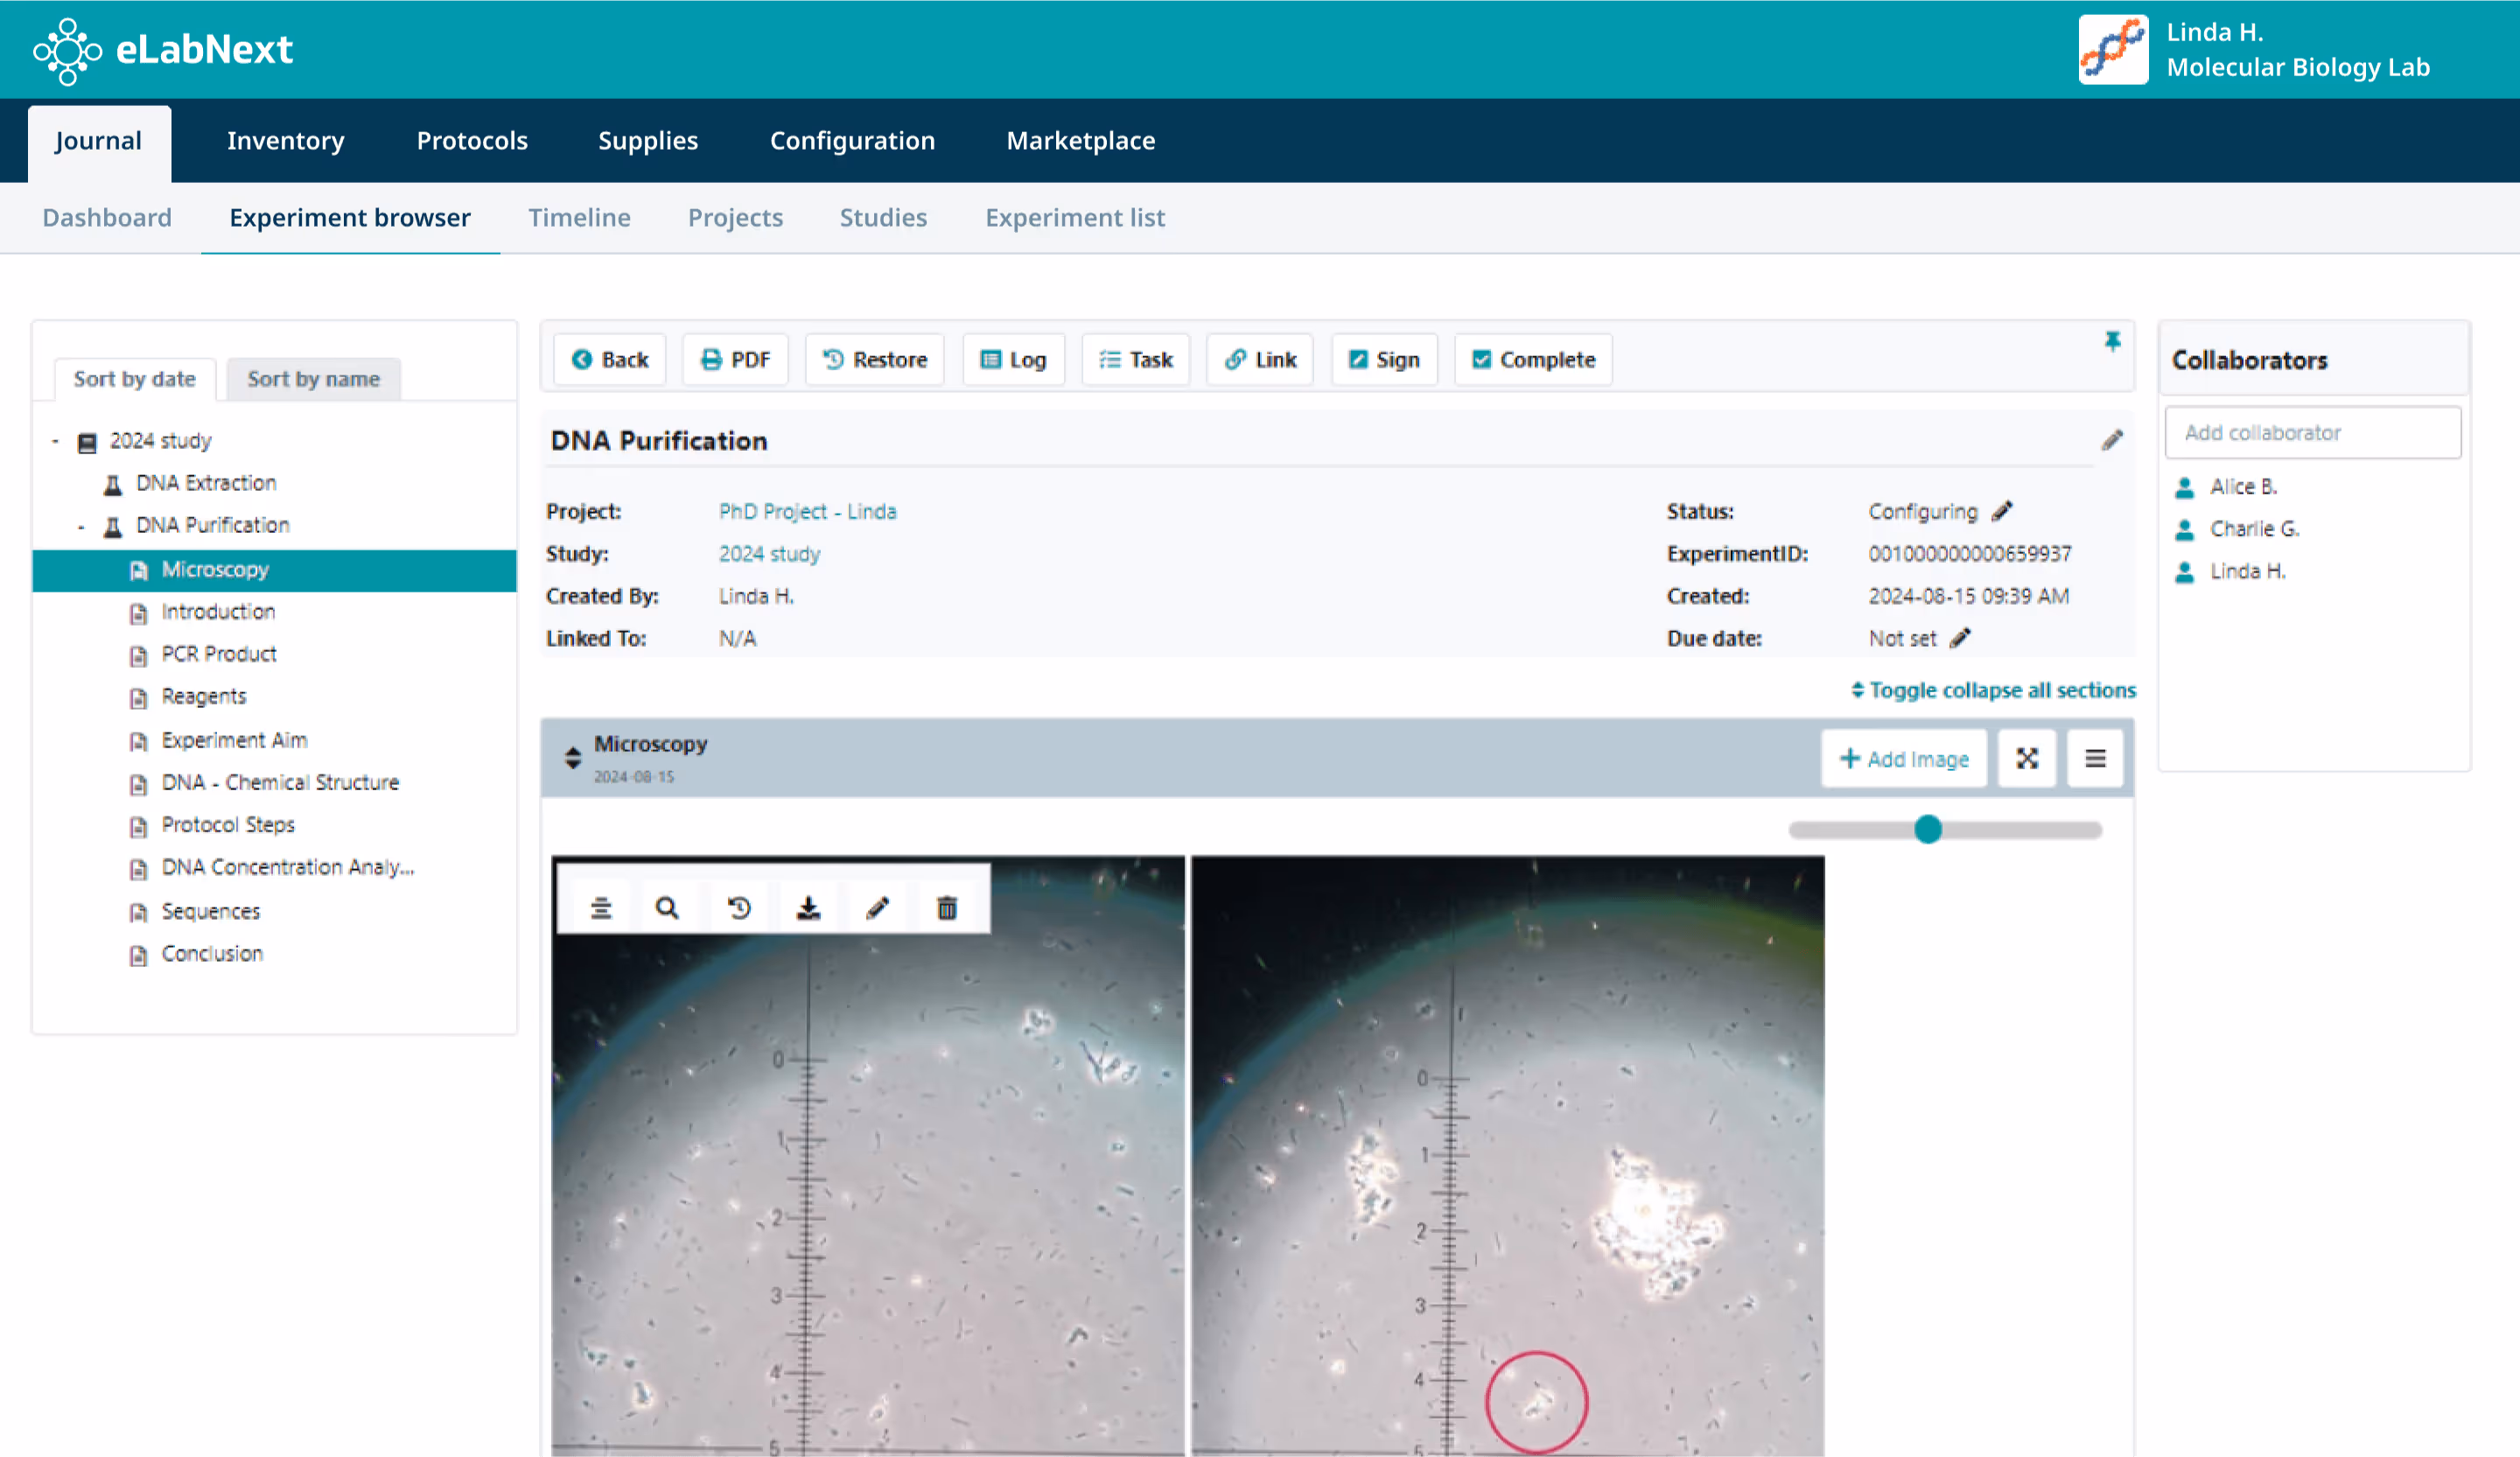Open the Projects subtab
The width and height of the screenshot is (2520, 1457).
(735, 217)
